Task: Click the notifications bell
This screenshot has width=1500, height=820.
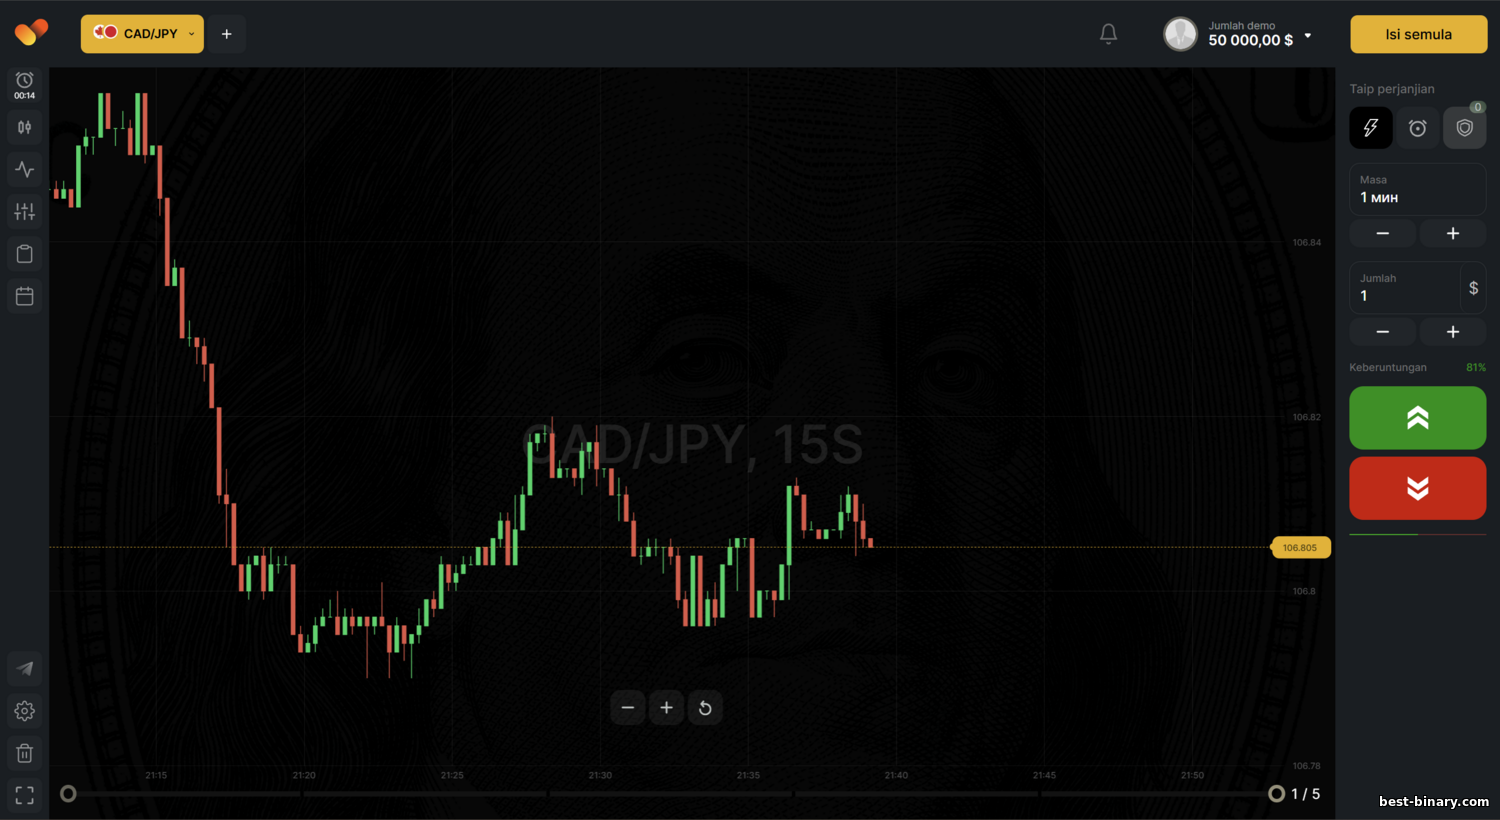Action: coord(1108,34)
